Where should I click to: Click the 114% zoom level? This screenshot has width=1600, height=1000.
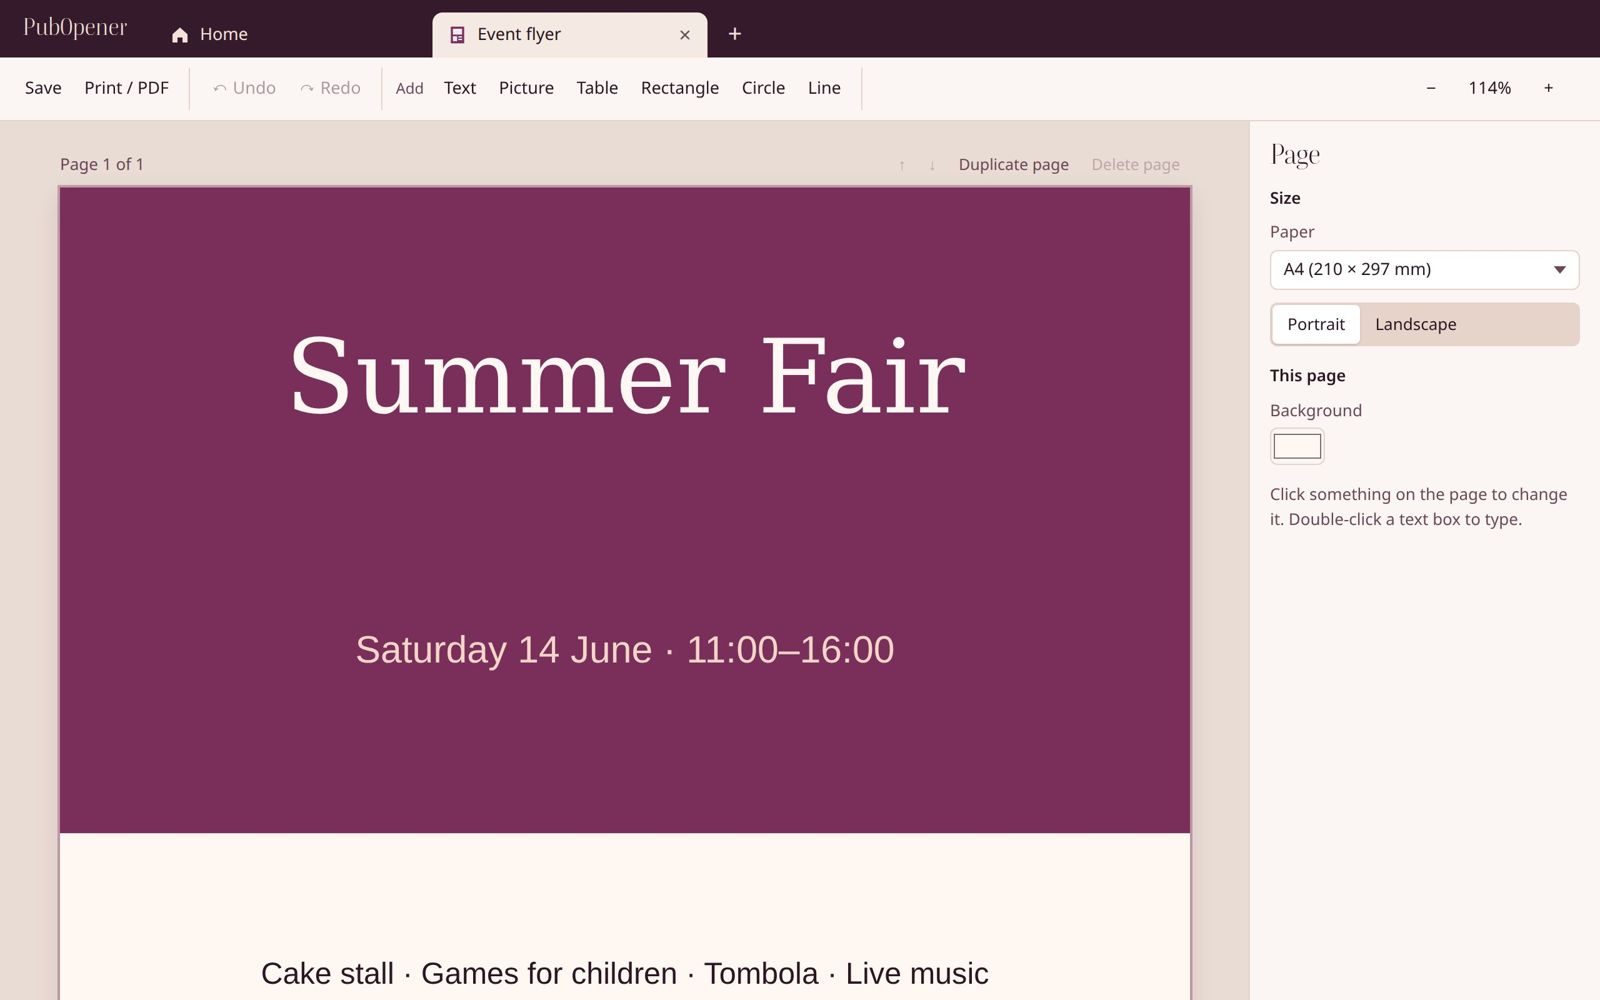1489,88
